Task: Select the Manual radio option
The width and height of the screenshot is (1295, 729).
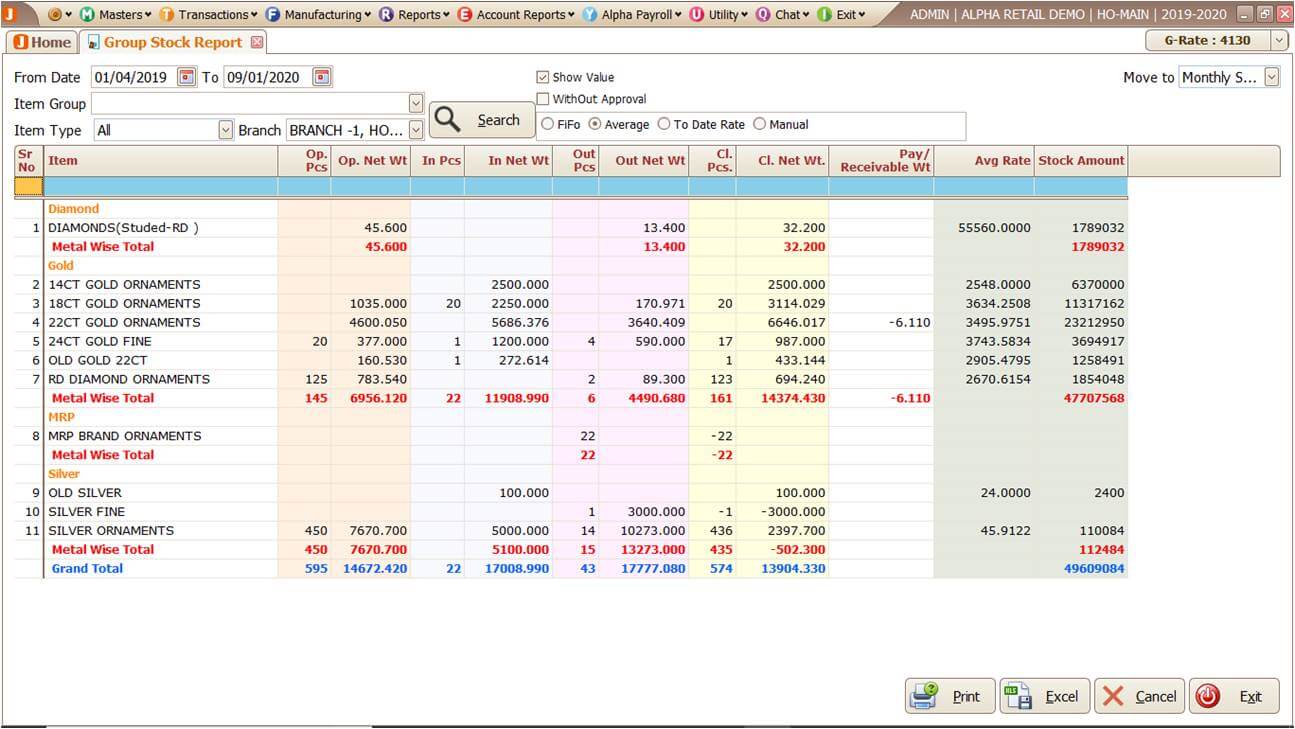Action: click(x=759, y=124)
